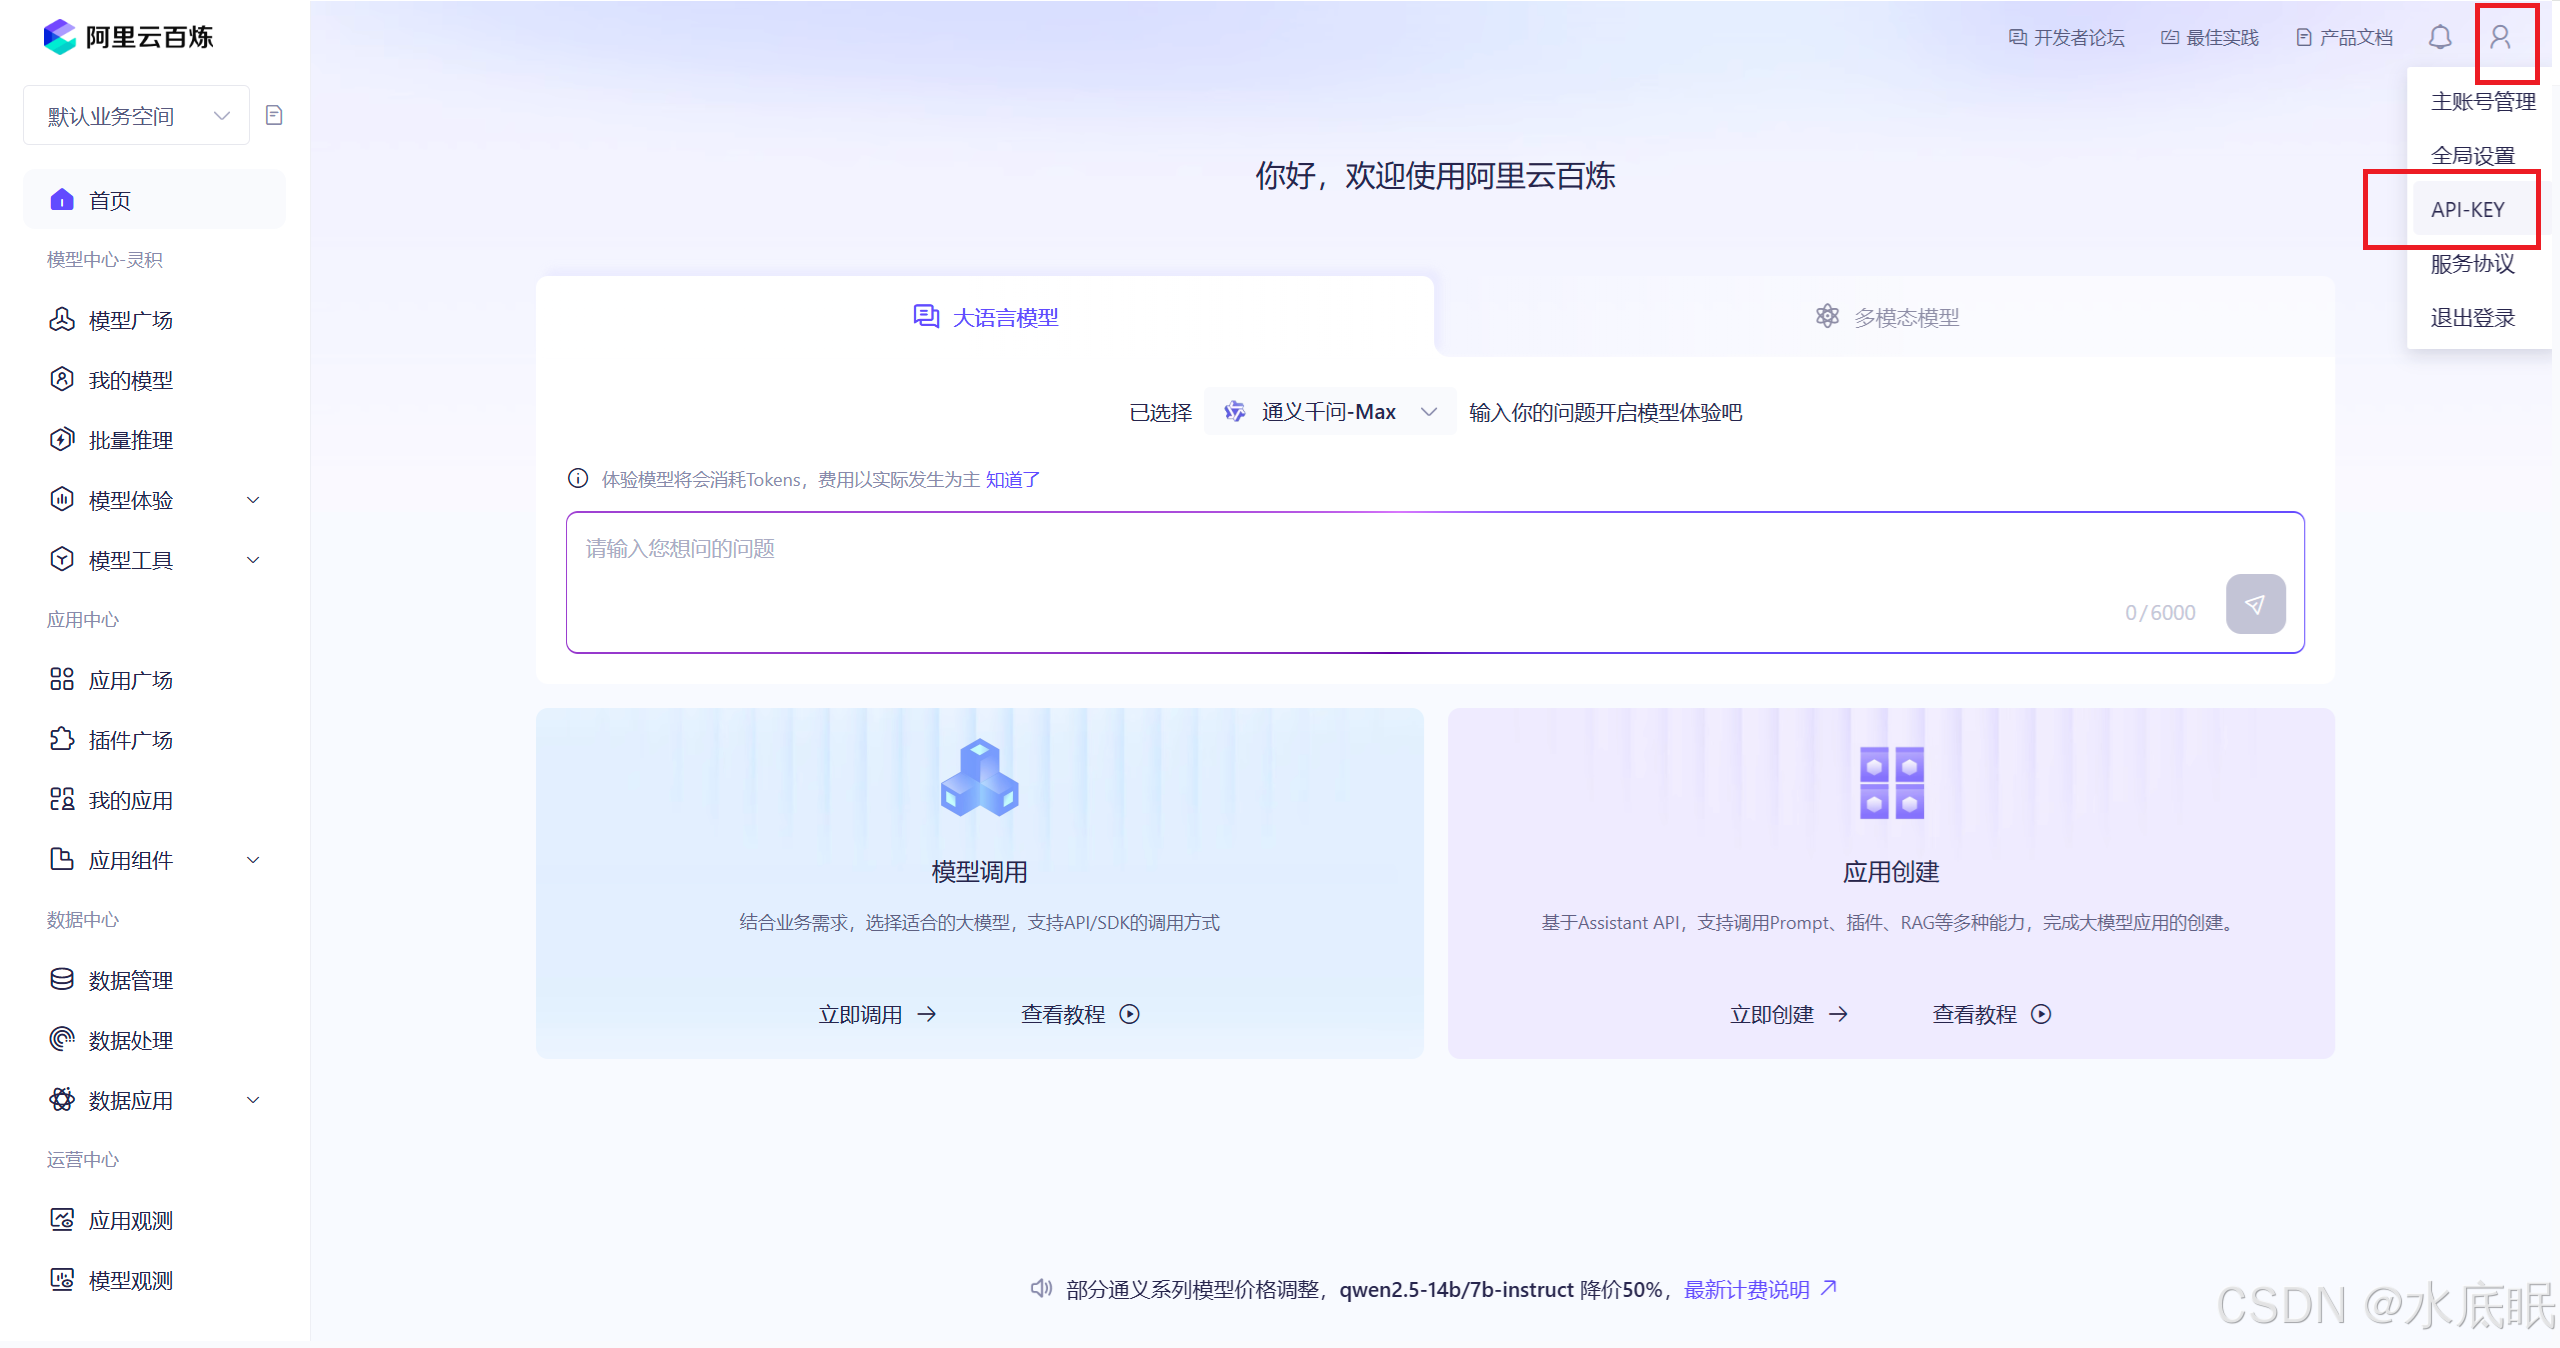
Task: Open 批量推理 in the sidebar
Action: (x=130, y=440)
